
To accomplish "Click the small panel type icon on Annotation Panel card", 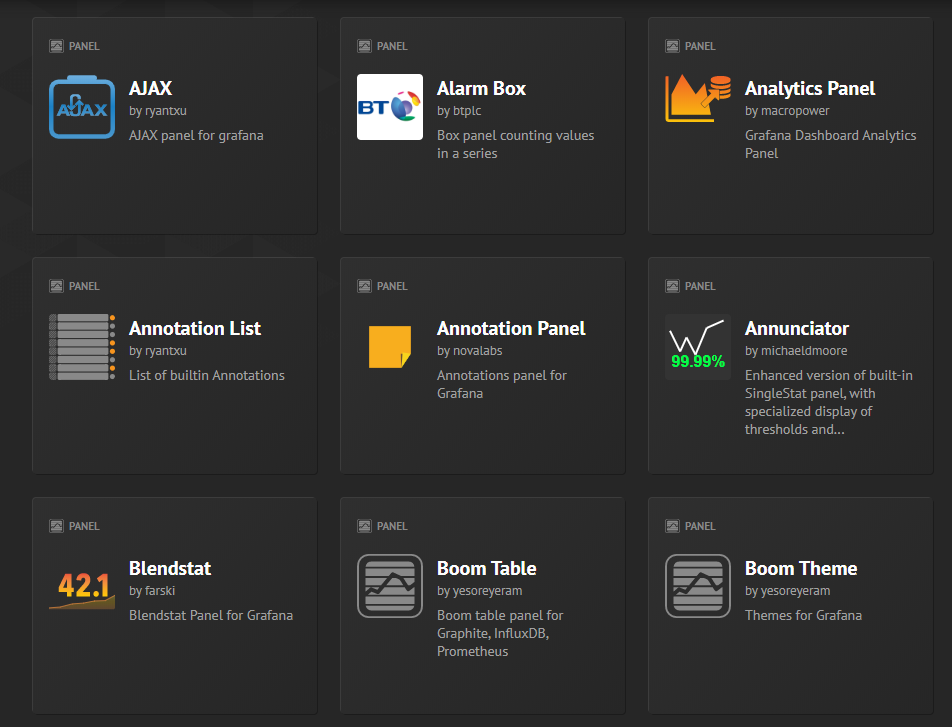I will coord(364,286).
